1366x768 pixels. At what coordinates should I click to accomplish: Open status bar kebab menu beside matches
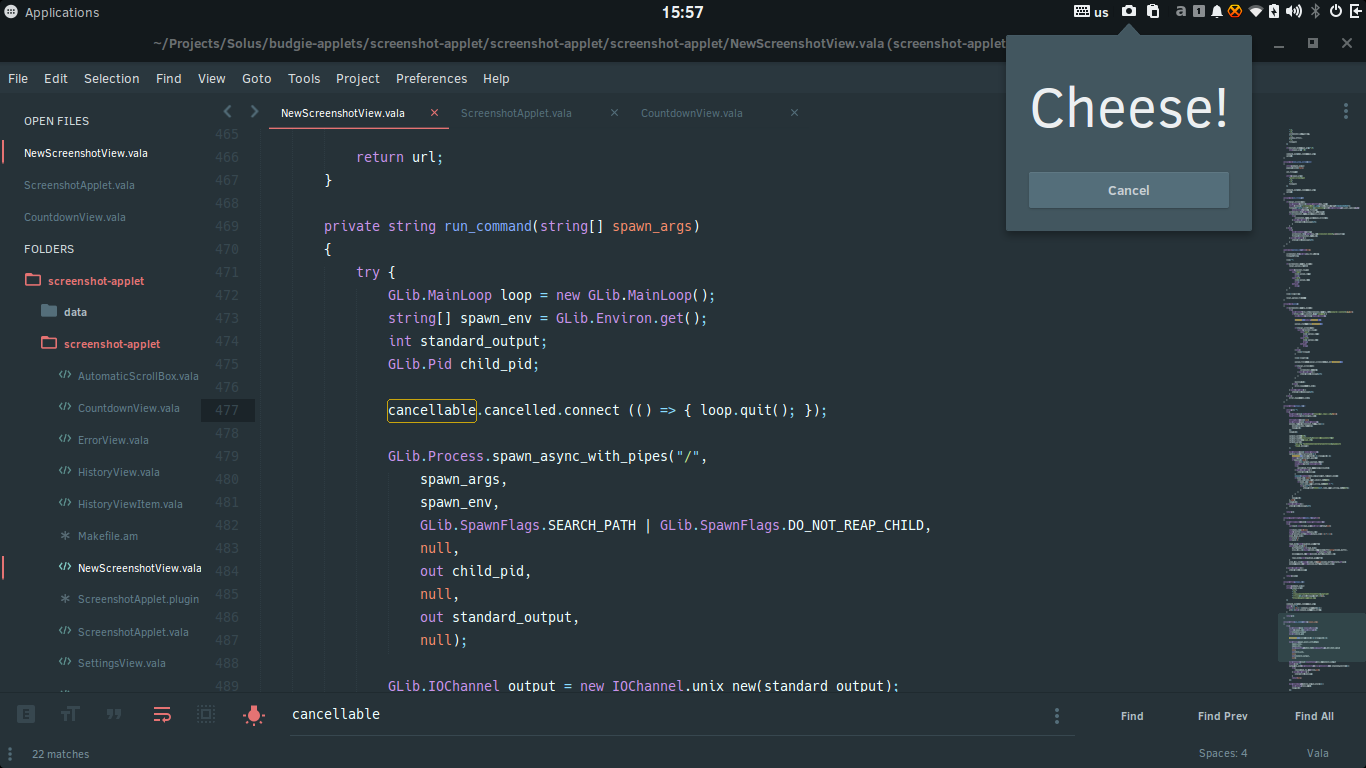(12, 753)
